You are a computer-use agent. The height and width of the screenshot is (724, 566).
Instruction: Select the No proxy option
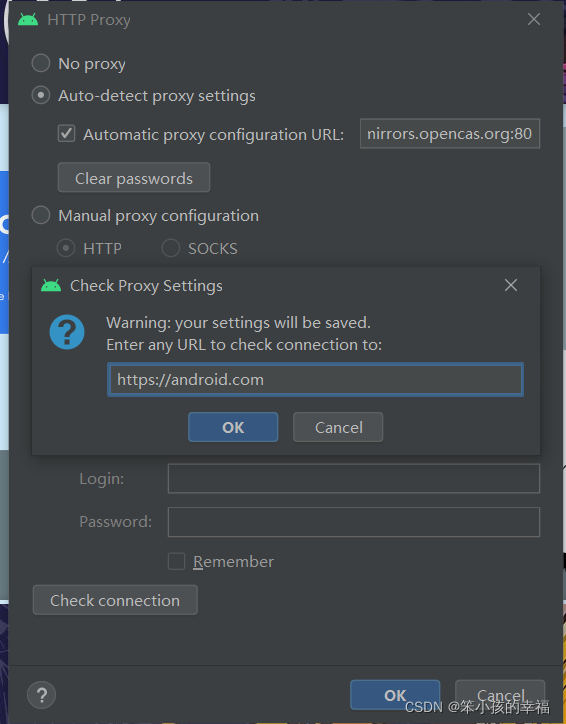[x=41, y=63]
